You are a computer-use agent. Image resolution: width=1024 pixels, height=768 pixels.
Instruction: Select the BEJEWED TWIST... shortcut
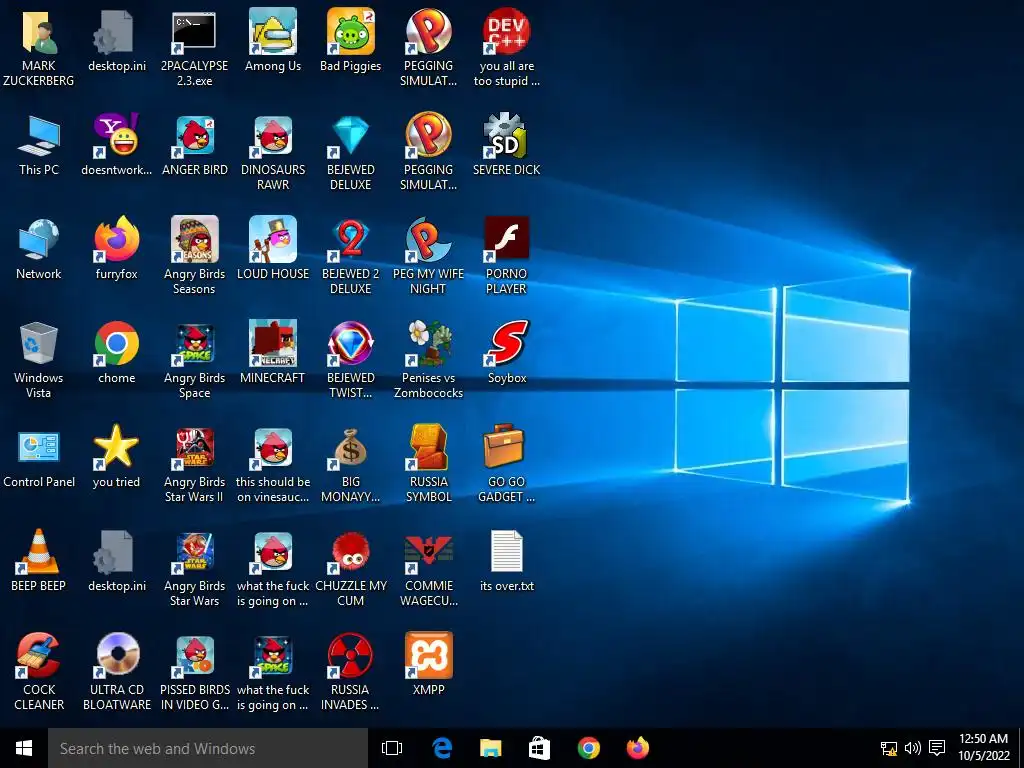(351, 344)
